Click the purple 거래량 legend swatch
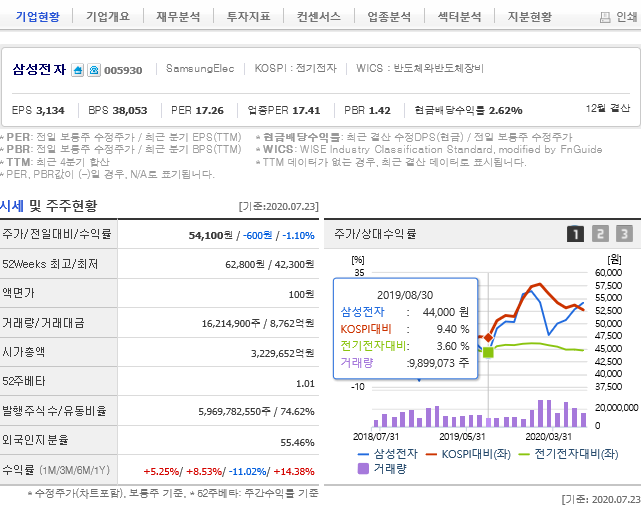 pyautogui.click(x=363, y=468)
